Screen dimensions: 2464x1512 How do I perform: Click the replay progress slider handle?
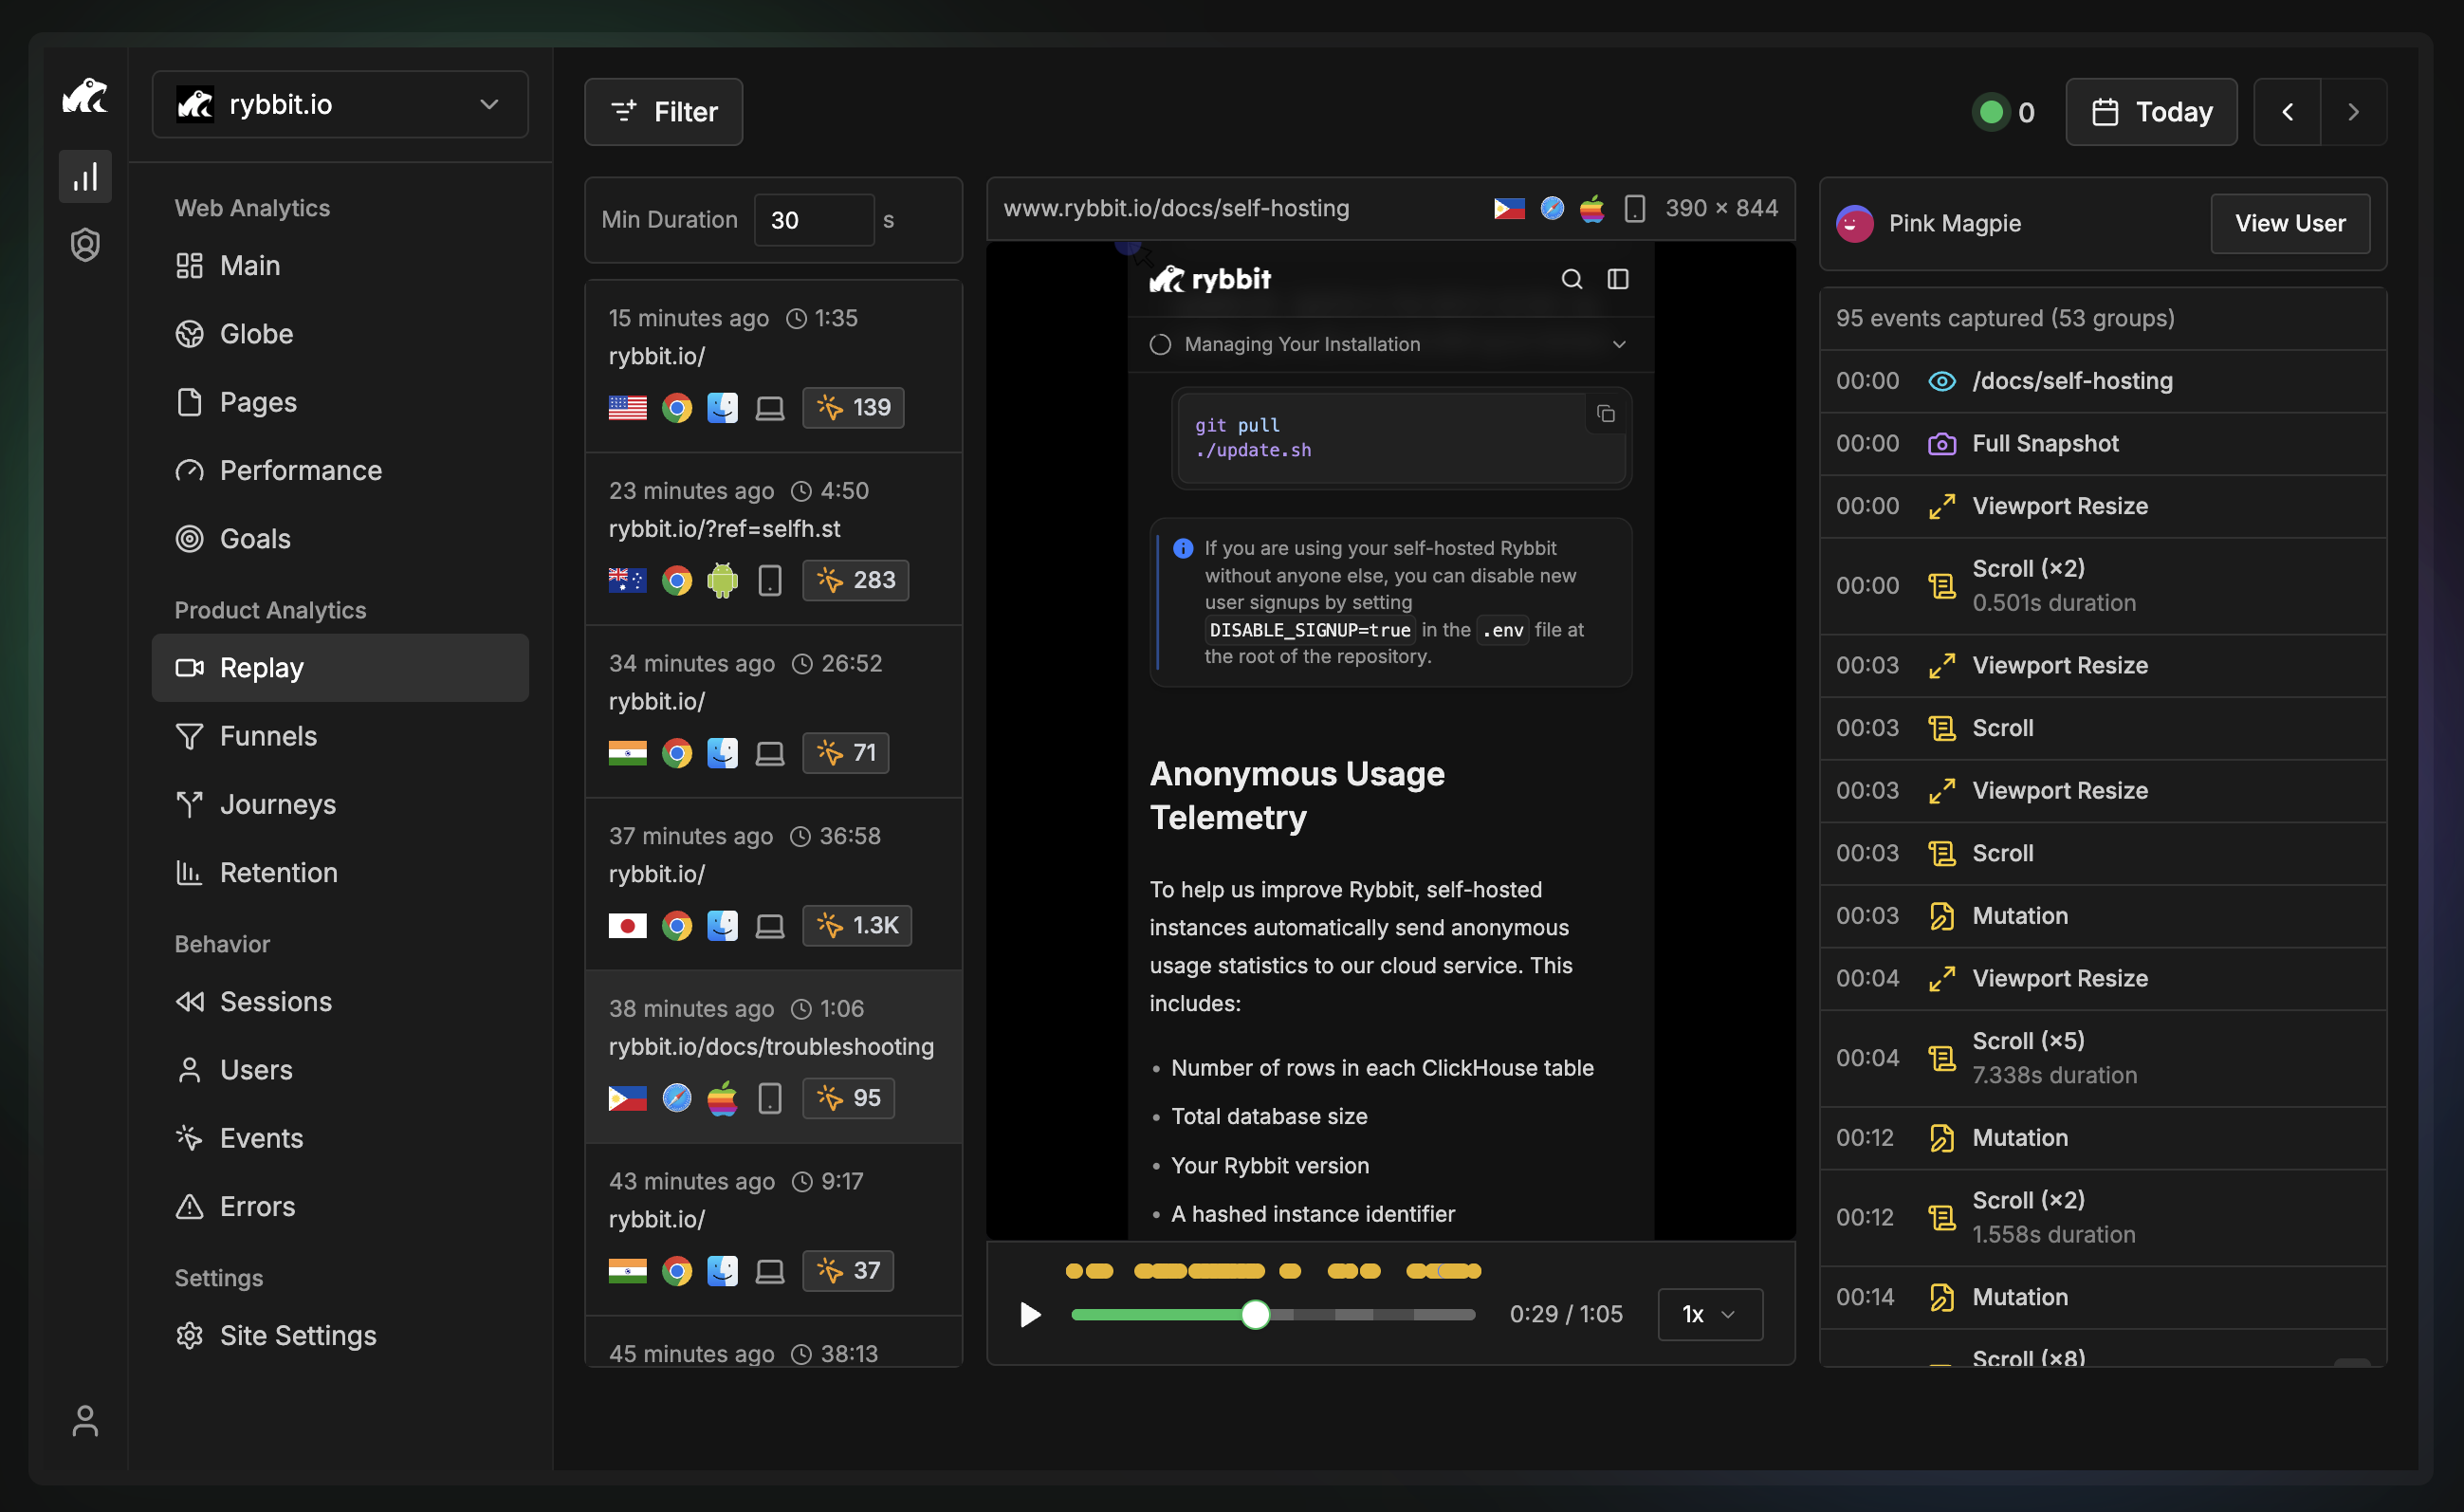click(1255, 1314)
